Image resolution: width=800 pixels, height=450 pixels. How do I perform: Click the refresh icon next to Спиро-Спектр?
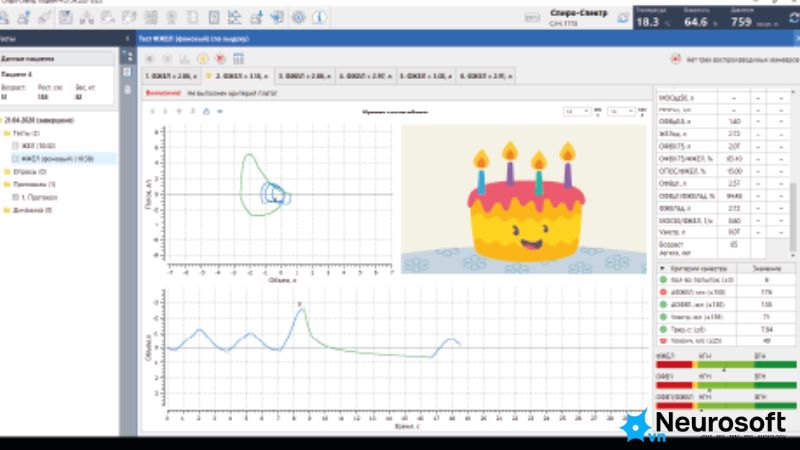coord(622,18)
